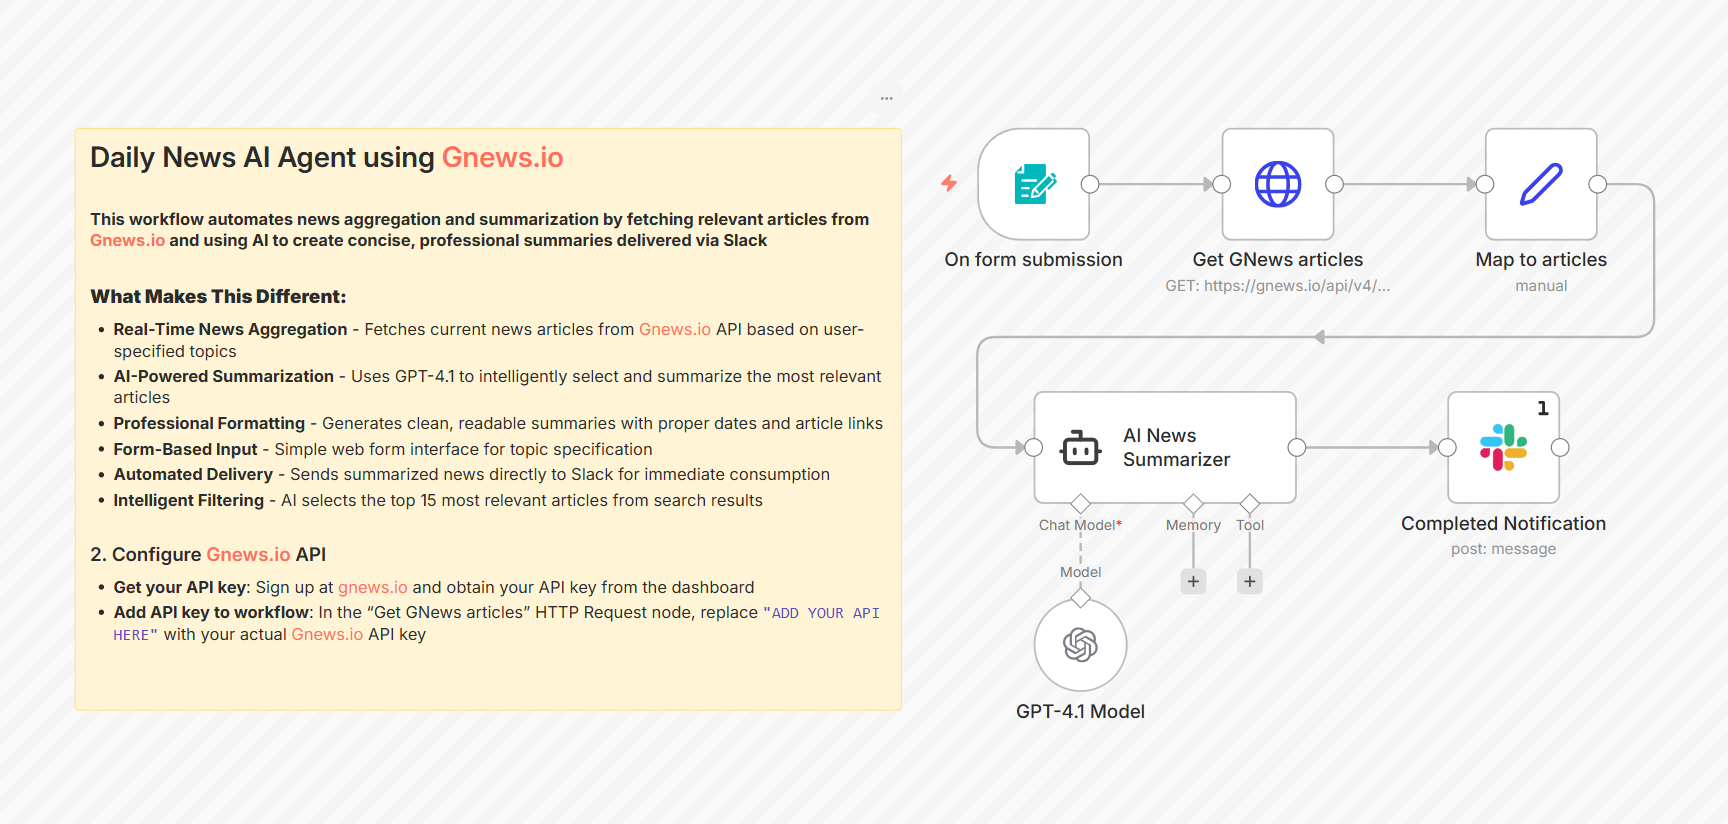The image size is (1728, 824).
Task: Click the 'What Makes This Different:' heading
Action: tap(218, 296)
